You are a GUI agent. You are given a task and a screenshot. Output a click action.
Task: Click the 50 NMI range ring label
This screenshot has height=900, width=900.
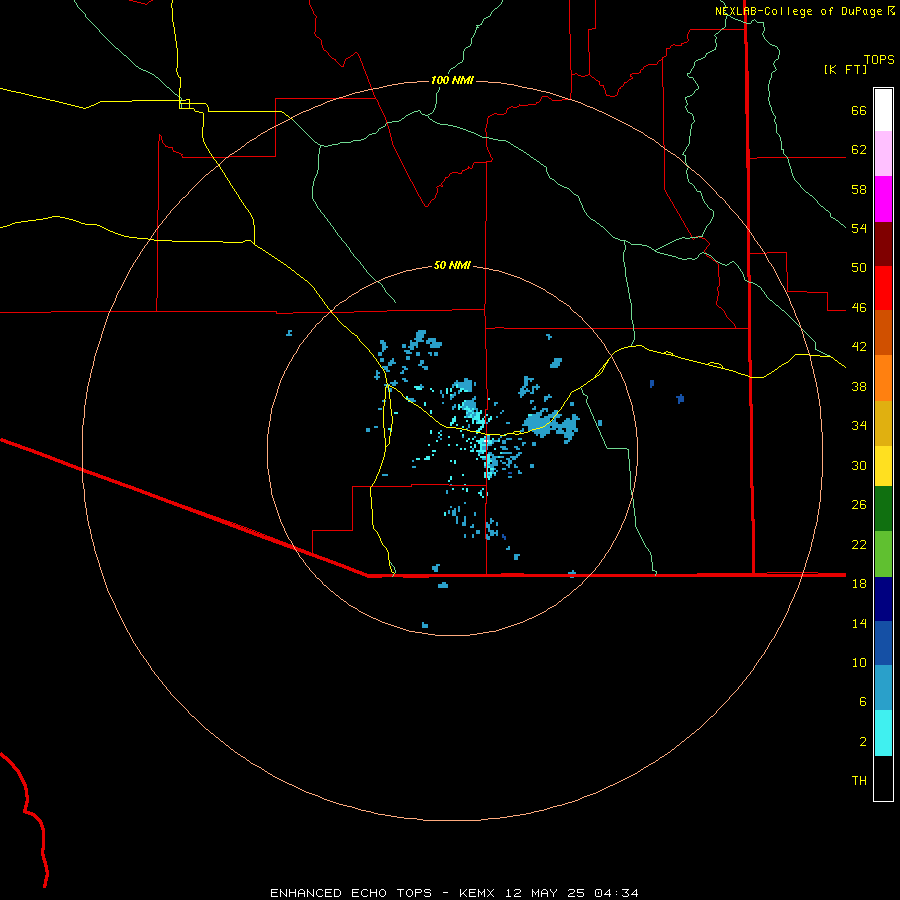coord(452,265)
